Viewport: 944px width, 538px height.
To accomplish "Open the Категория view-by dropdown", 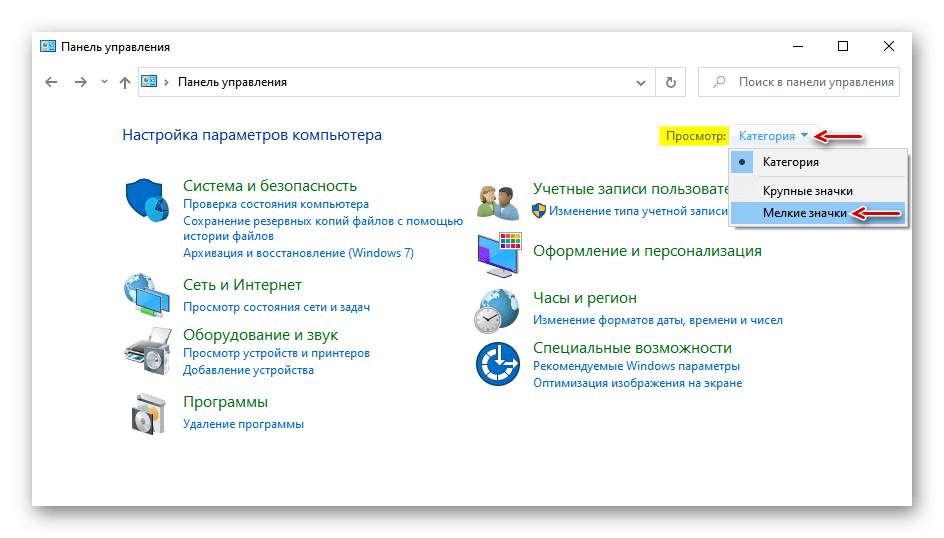I will tap(773, 136).
